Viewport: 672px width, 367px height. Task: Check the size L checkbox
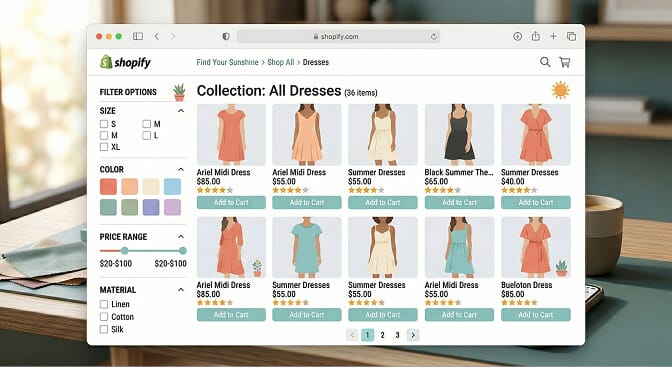(x=147, y=135)
